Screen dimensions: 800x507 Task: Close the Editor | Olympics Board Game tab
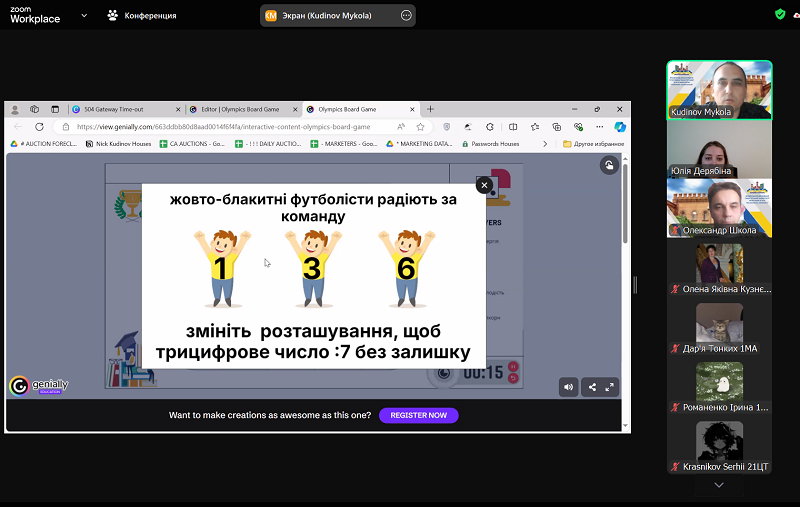pos(295,109)
